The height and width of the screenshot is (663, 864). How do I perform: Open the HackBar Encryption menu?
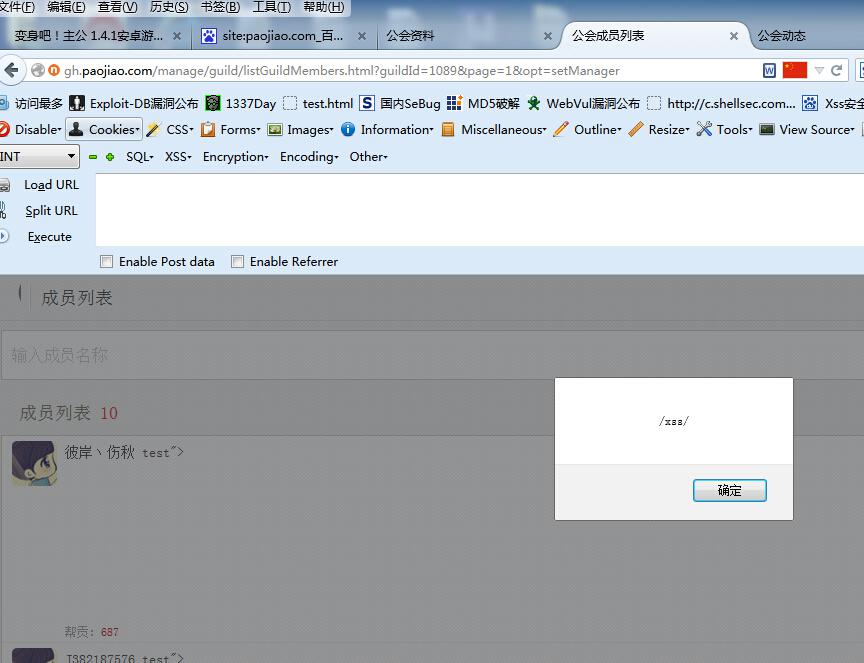point(235,157)
